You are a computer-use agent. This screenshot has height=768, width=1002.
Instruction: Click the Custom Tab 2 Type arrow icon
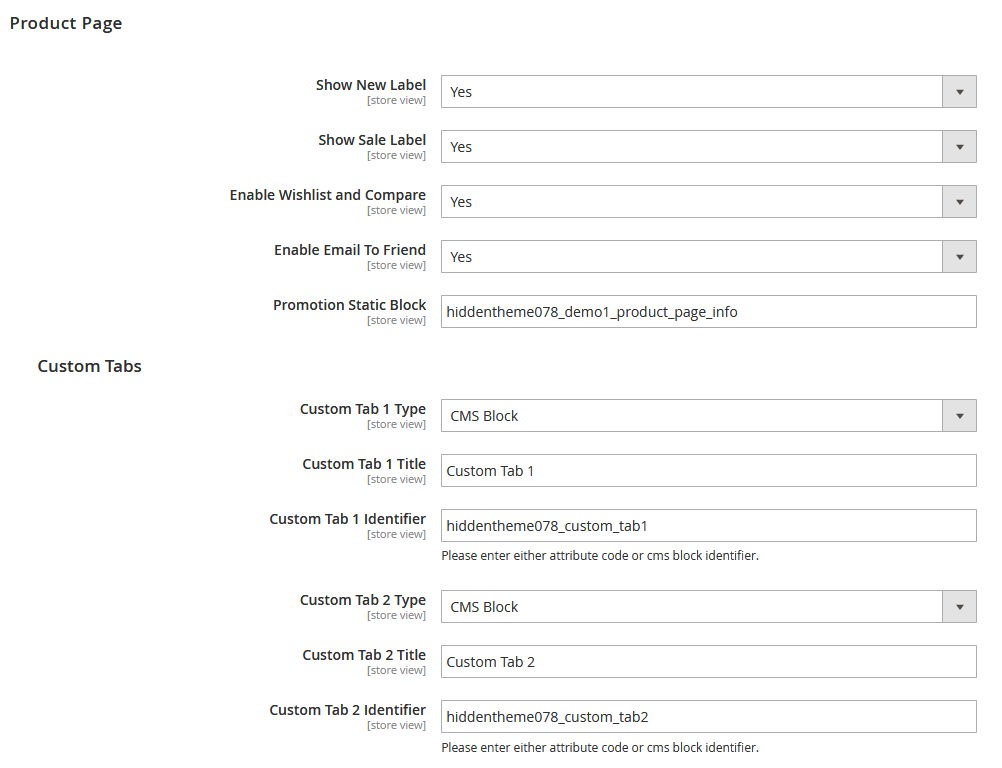pyautogui.click(x=959, y=606)
